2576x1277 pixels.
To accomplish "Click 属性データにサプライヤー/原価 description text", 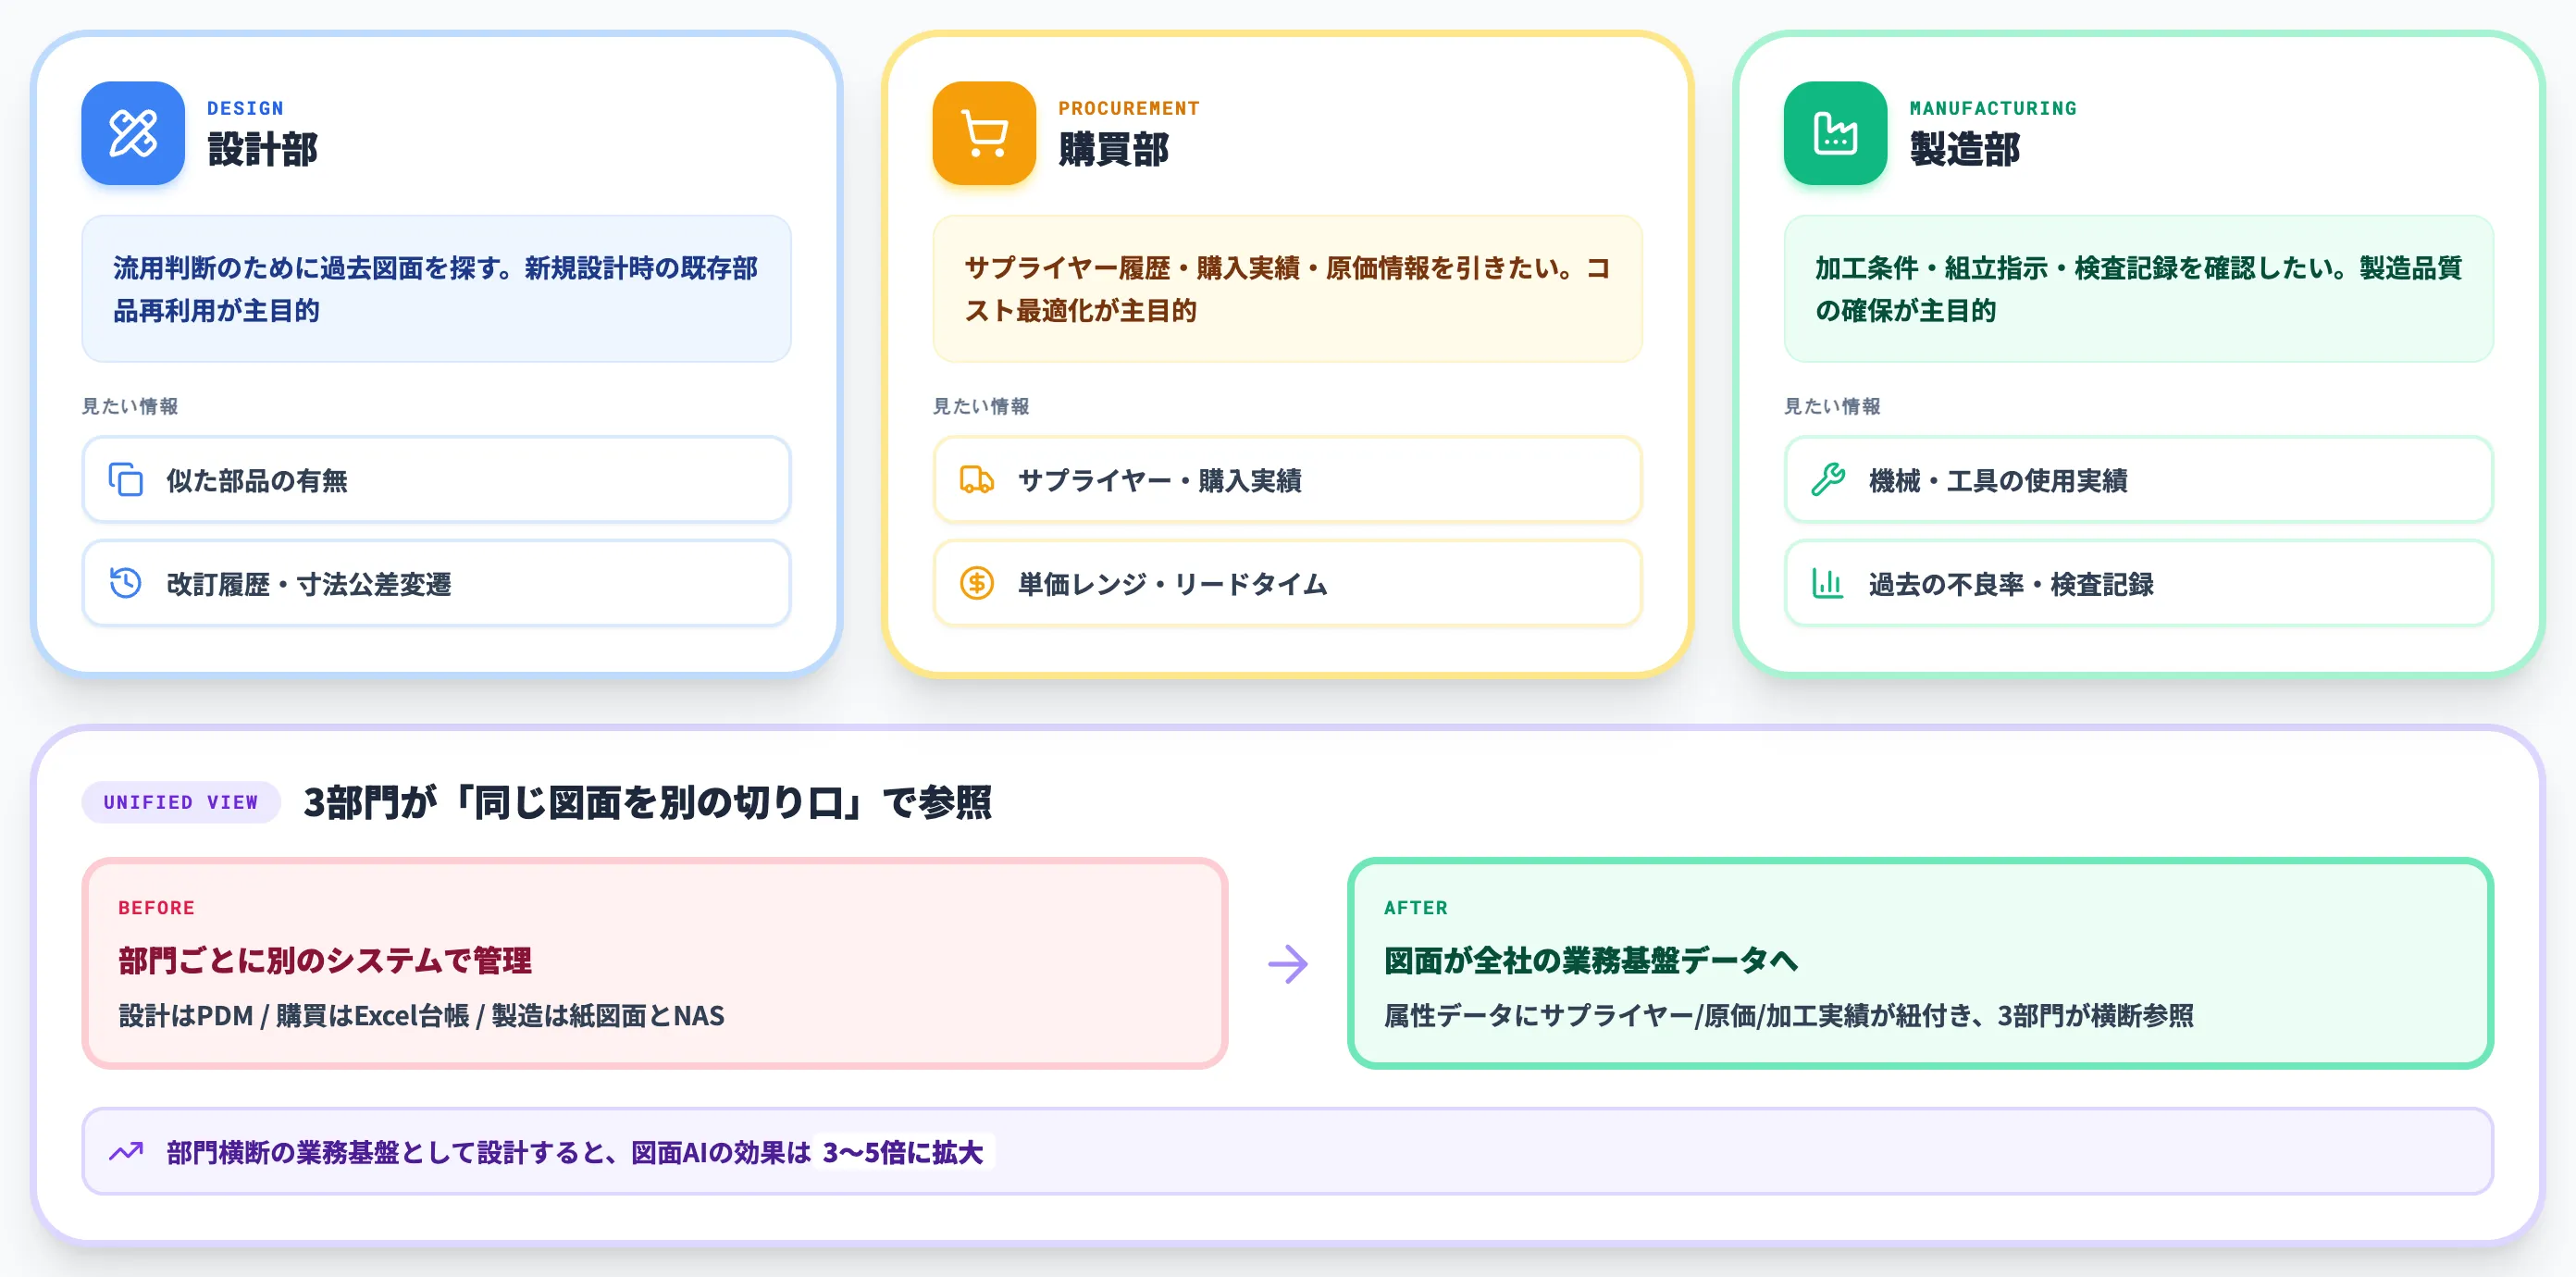I will tap(1788, 1016).
